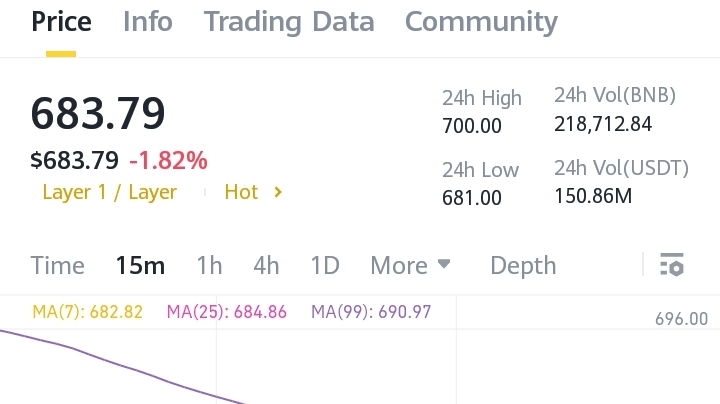The width and height of the screenshot is (720, 404).
Task: Show the Depth chart view
Action: coord(523,265)
